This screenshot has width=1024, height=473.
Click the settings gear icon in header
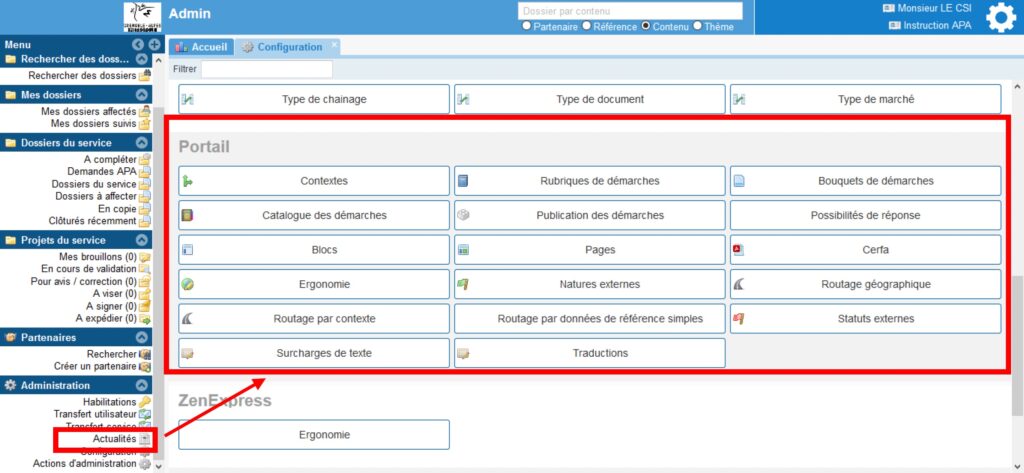[x=1000, y=17]
